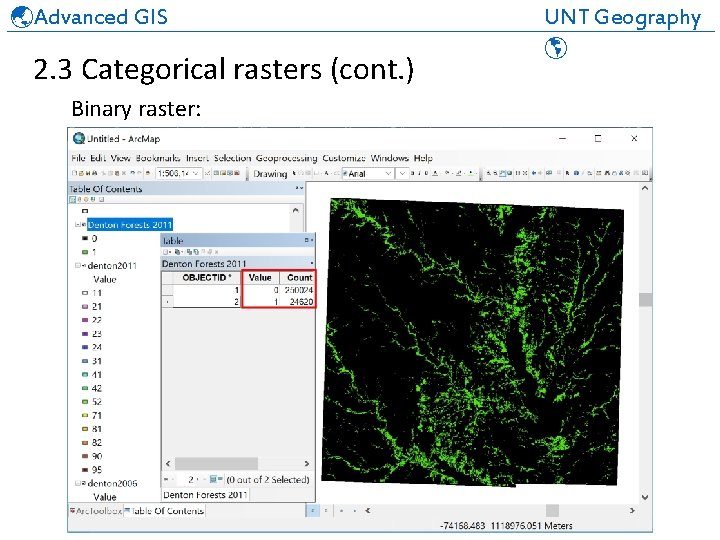Click the Refresh map view button
This screenshot has width=720, height=540.
point(341,510)
